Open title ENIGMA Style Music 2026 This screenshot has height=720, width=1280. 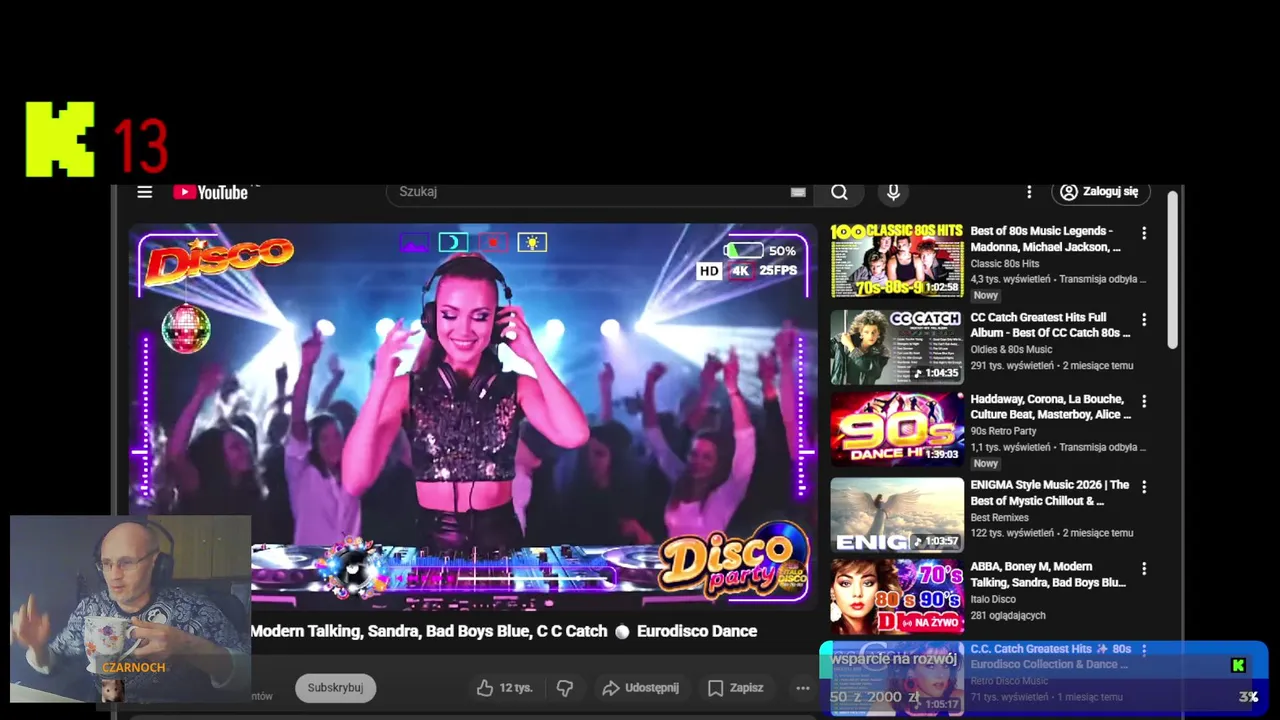coord(1050,493)
